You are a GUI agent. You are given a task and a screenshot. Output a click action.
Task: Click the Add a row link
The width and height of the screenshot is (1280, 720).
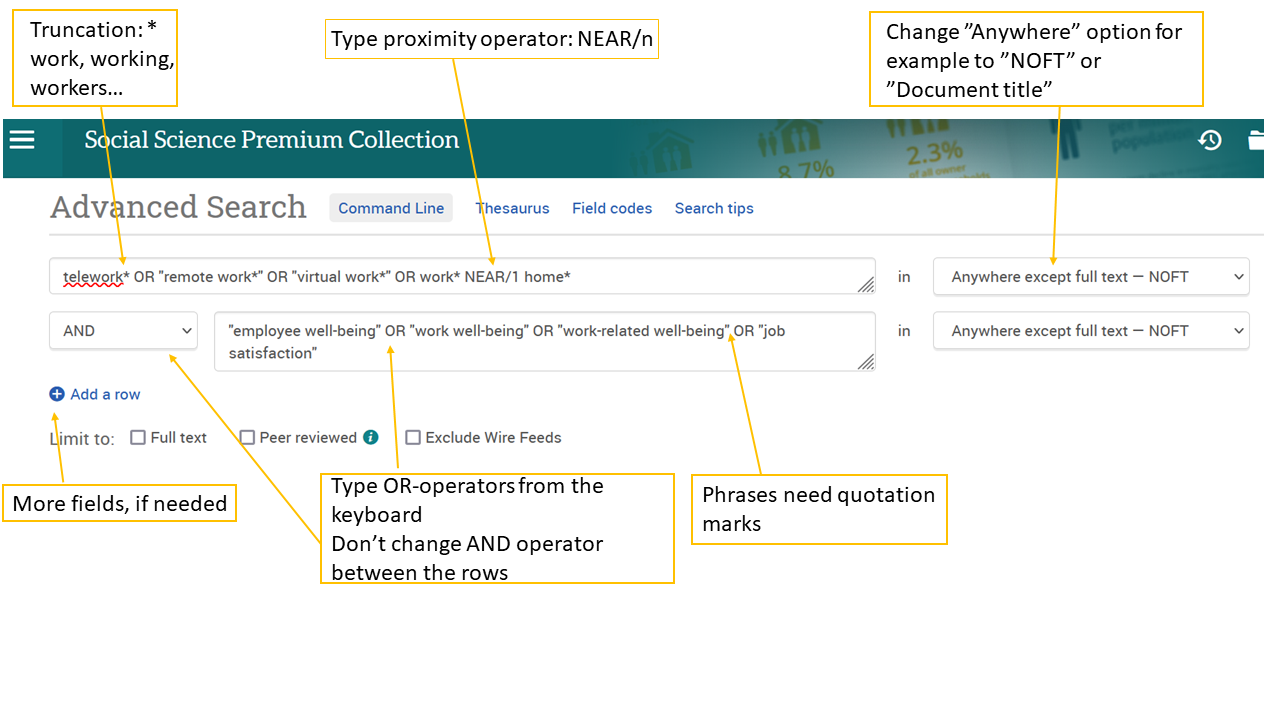(x=105, y=394)
